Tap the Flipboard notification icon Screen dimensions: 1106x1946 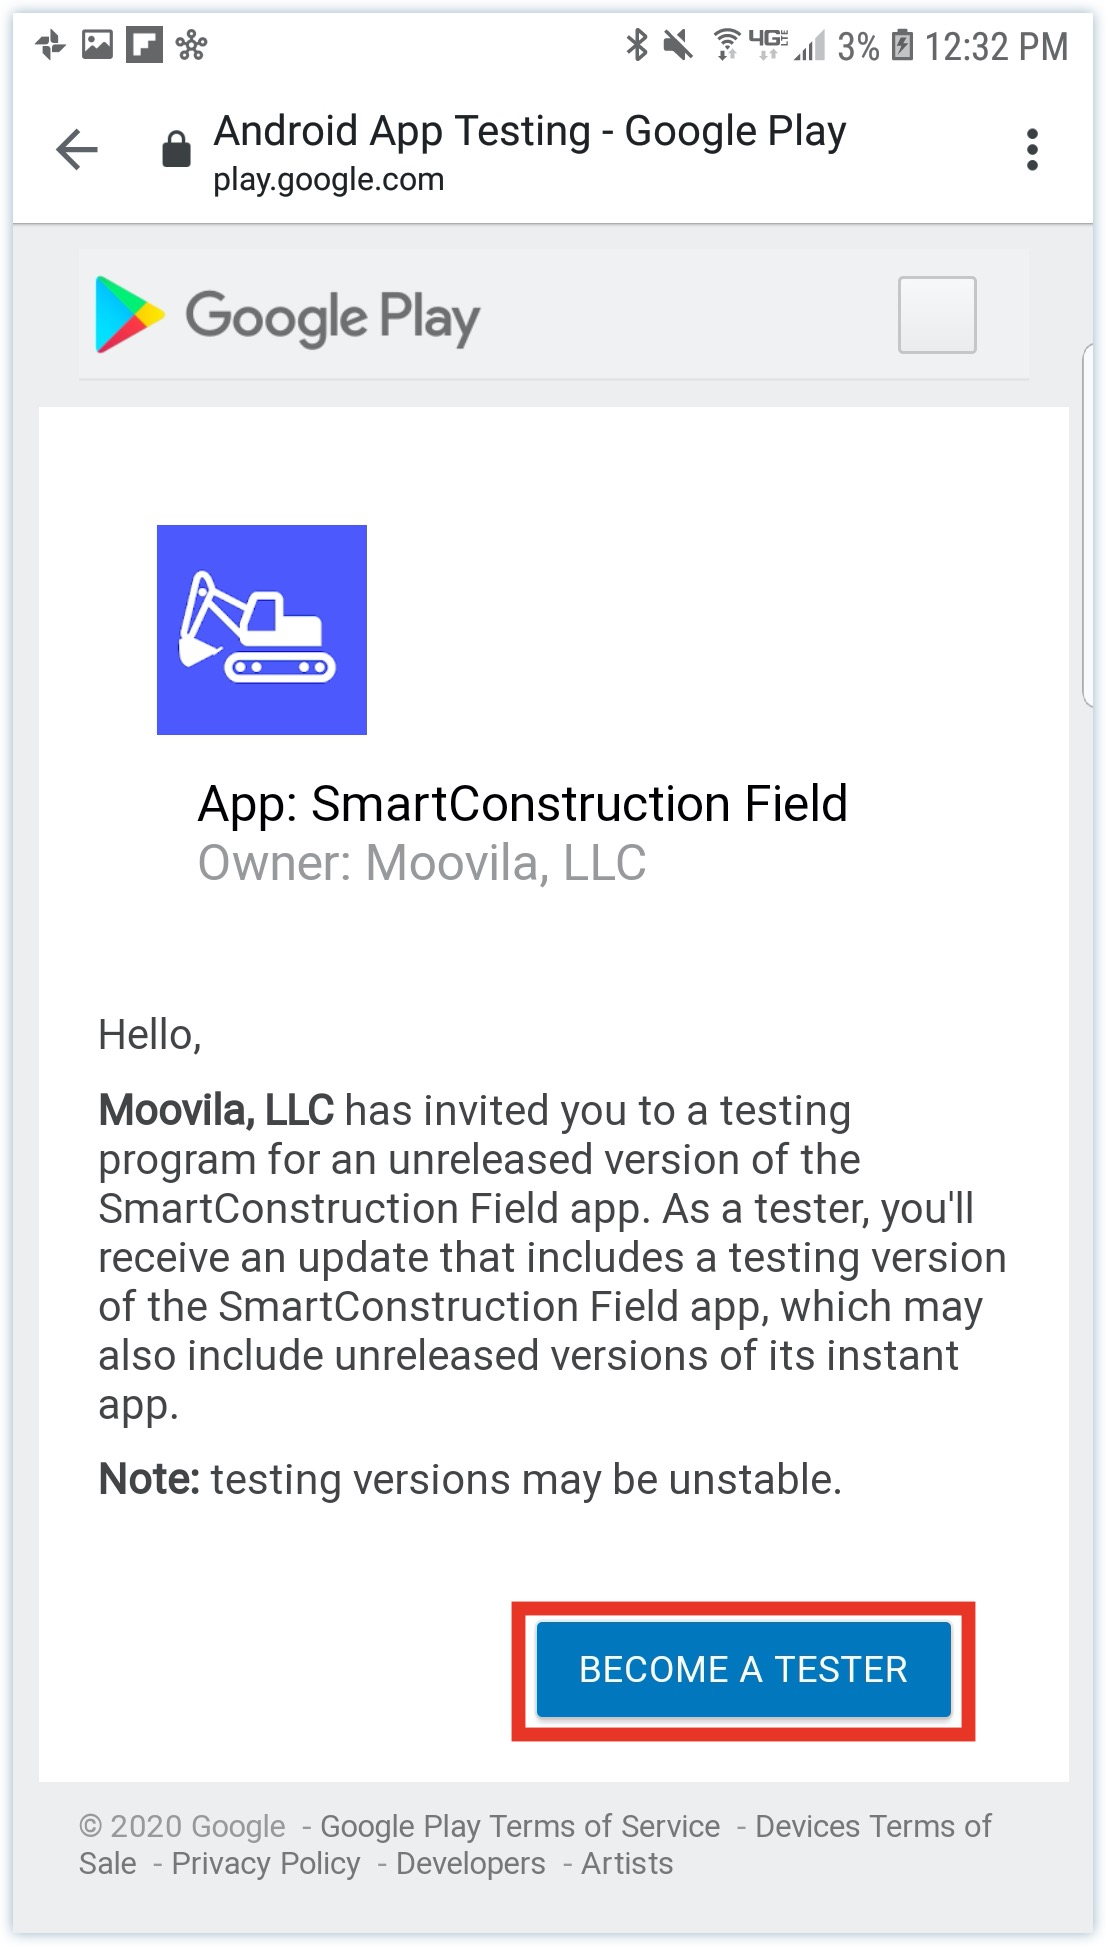(144, 45)
